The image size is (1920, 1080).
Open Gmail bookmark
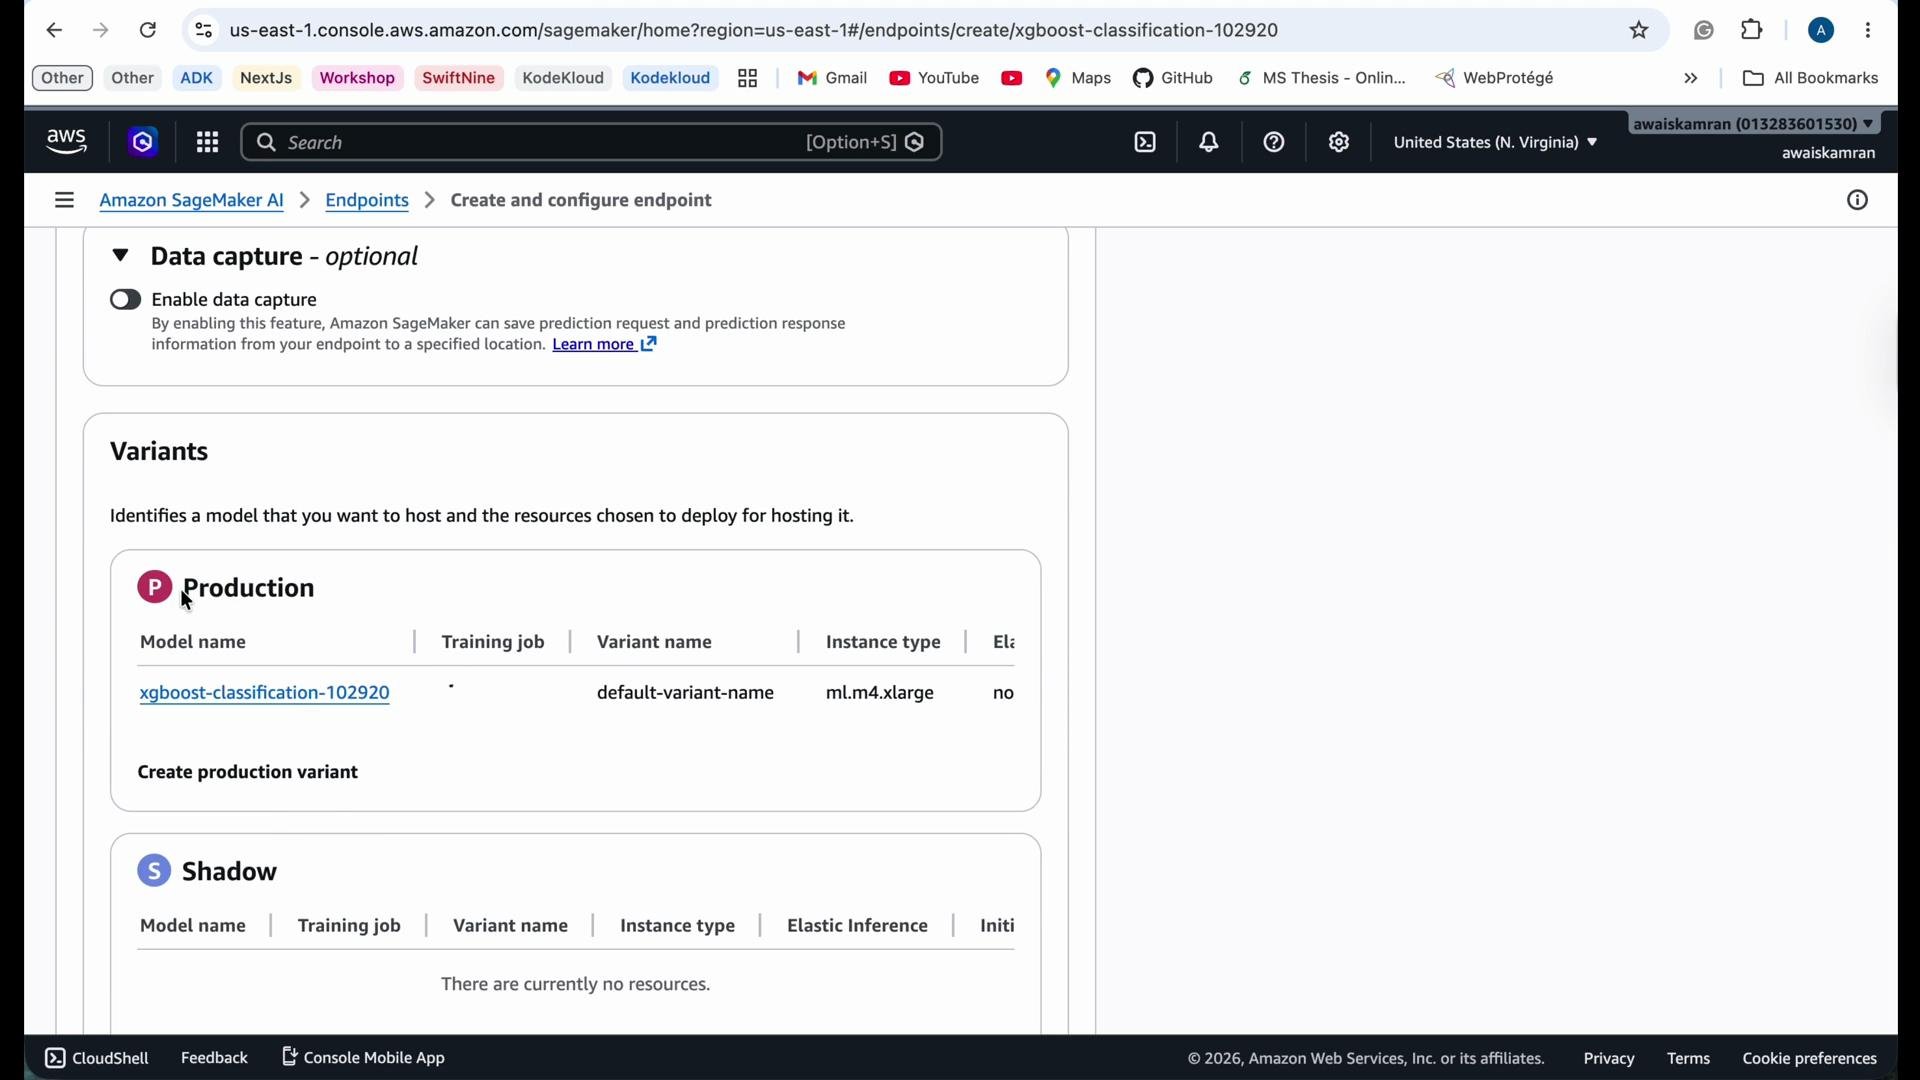coord(832,79)
